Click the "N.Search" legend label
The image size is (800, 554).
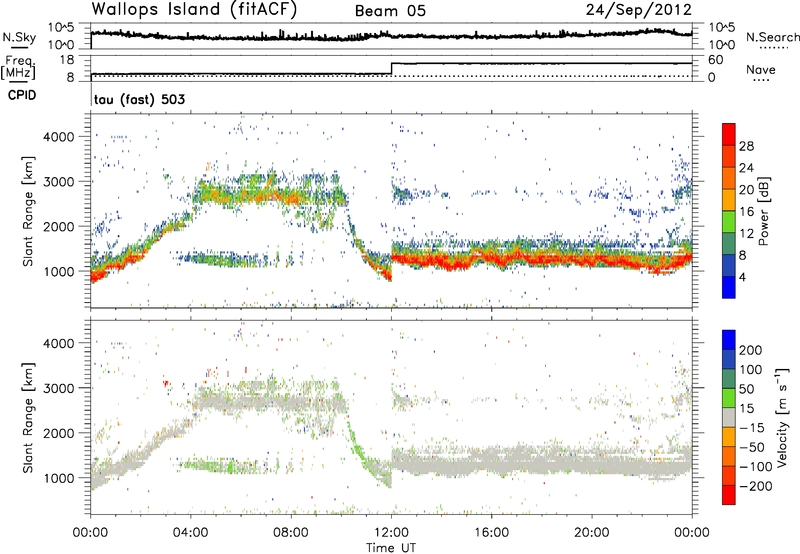click(772, 37)
